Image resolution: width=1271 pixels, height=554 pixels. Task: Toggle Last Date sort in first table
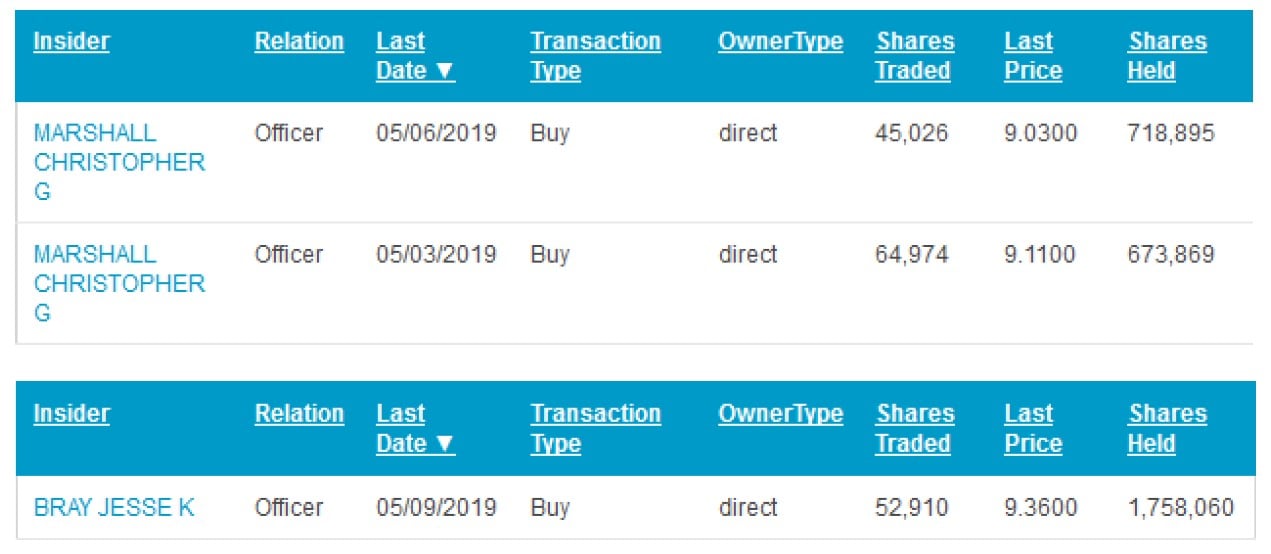pyautogui.click(x=415, y=57)
